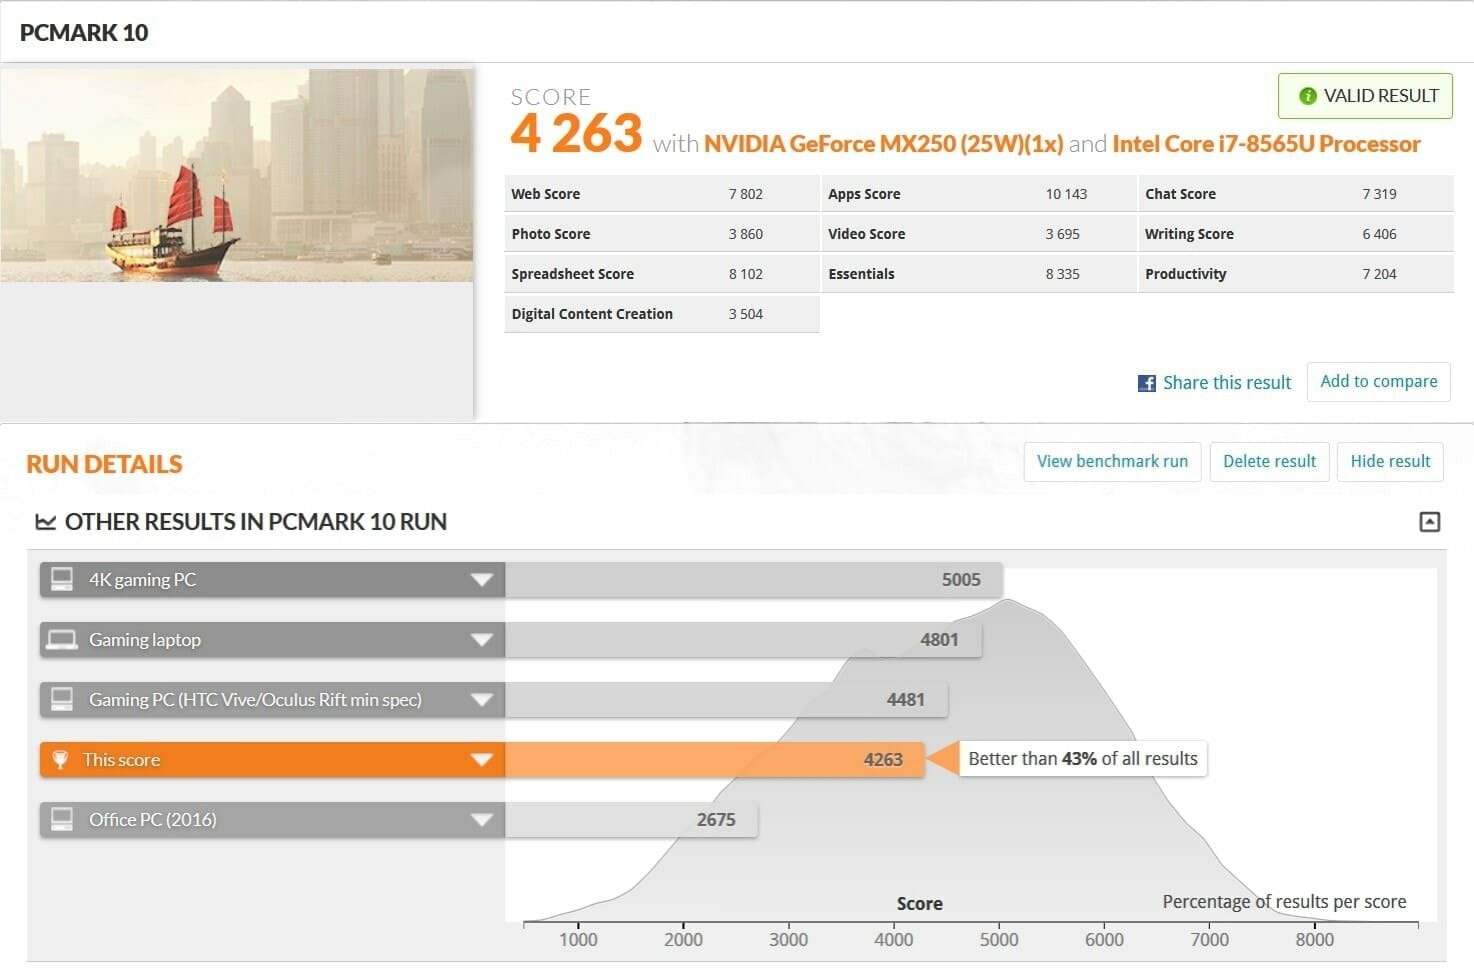The height and width of the screenshot is (980, 1474).
Task: Select the Chat Score value 7 319
Action: pos(1379,194)
